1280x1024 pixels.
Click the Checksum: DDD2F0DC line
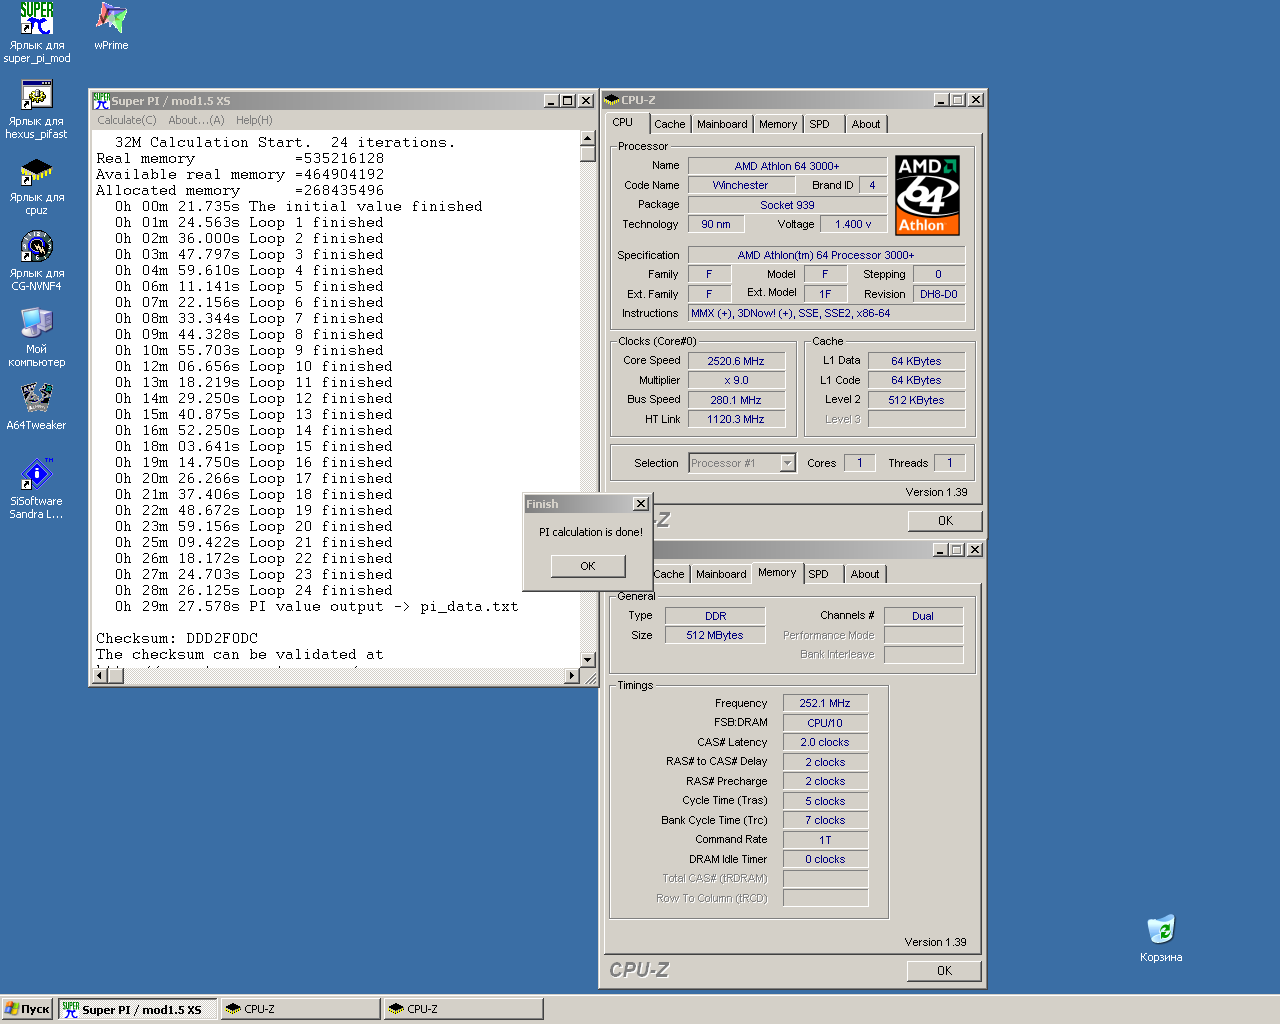pos(177,638)
